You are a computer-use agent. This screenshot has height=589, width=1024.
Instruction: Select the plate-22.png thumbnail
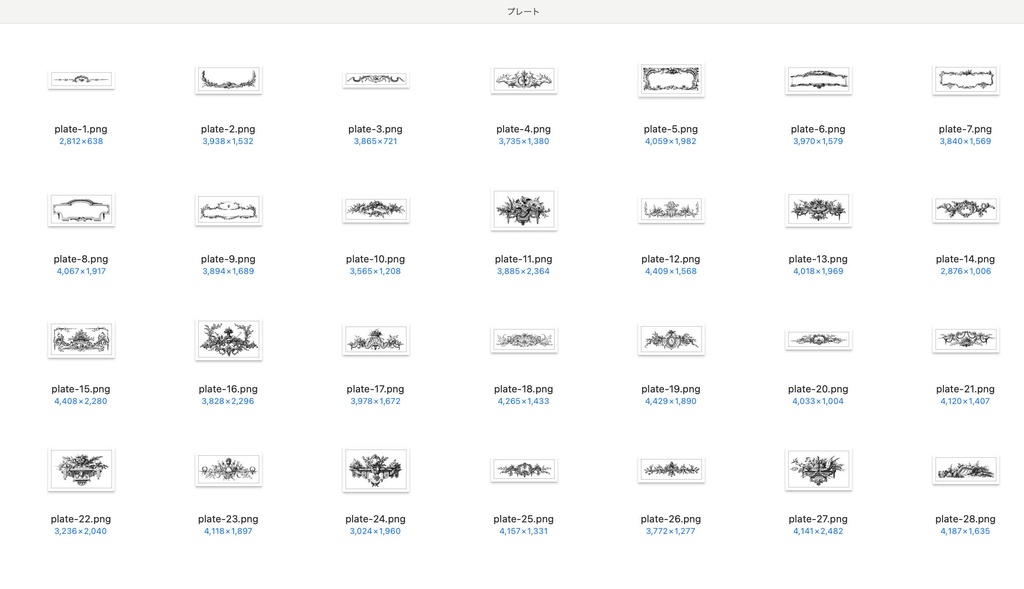tap(81, 470)
